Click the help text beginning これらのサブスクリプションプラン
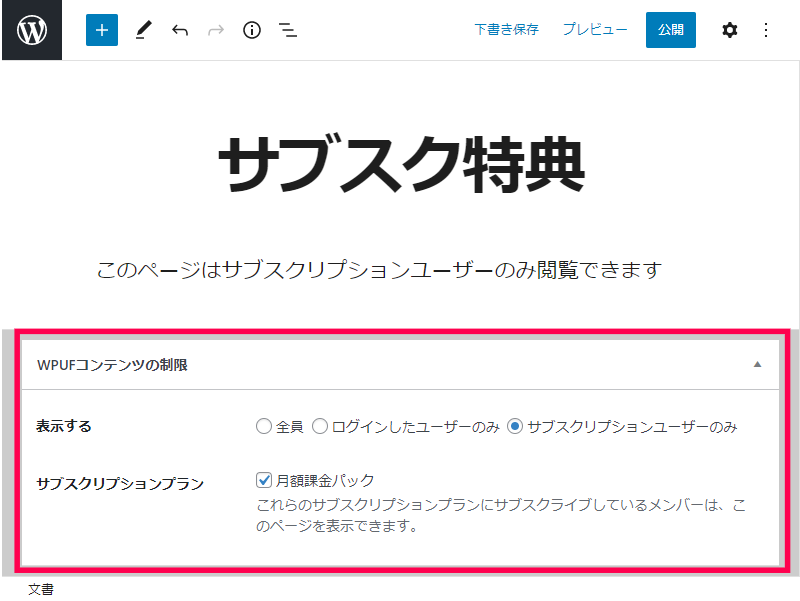 [501, 515]
